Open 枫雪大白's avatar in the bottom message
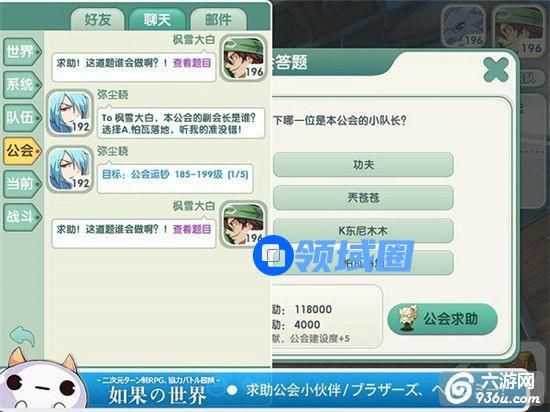The image size is (550, 412). click(x=243, y=224)
